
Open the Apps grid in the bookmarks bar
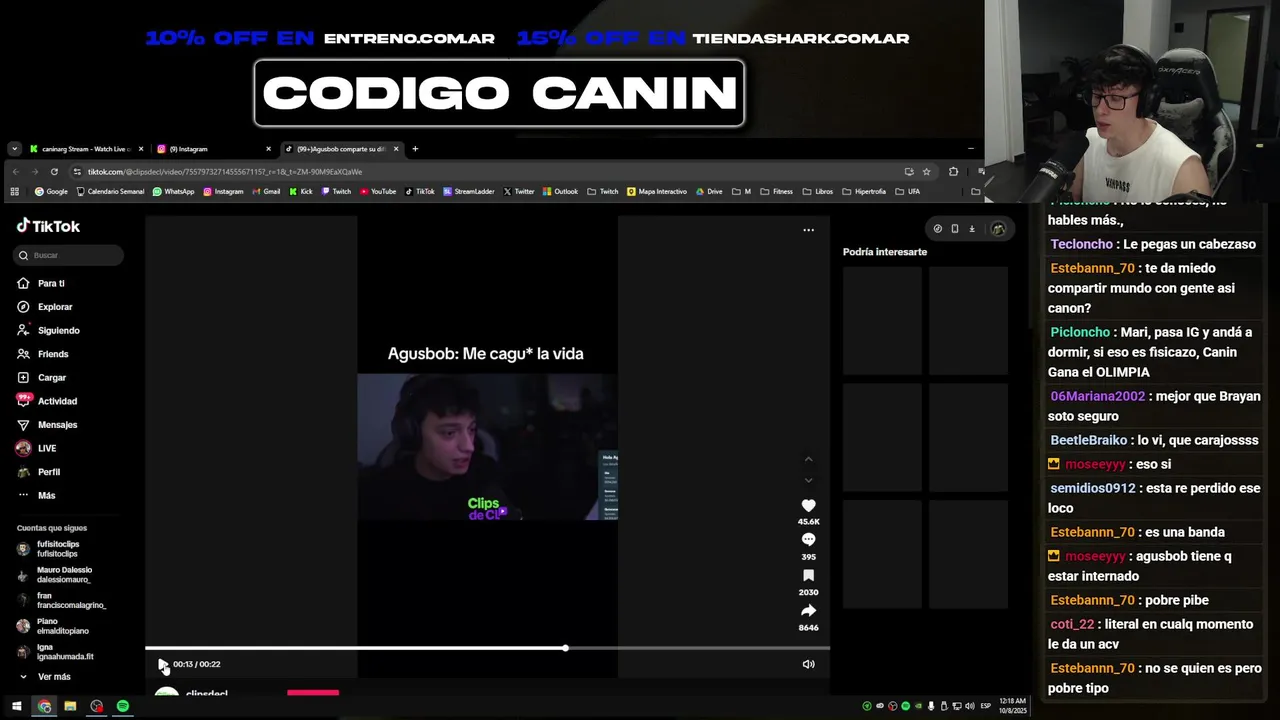pyautogui.click(x=15, y=191)
